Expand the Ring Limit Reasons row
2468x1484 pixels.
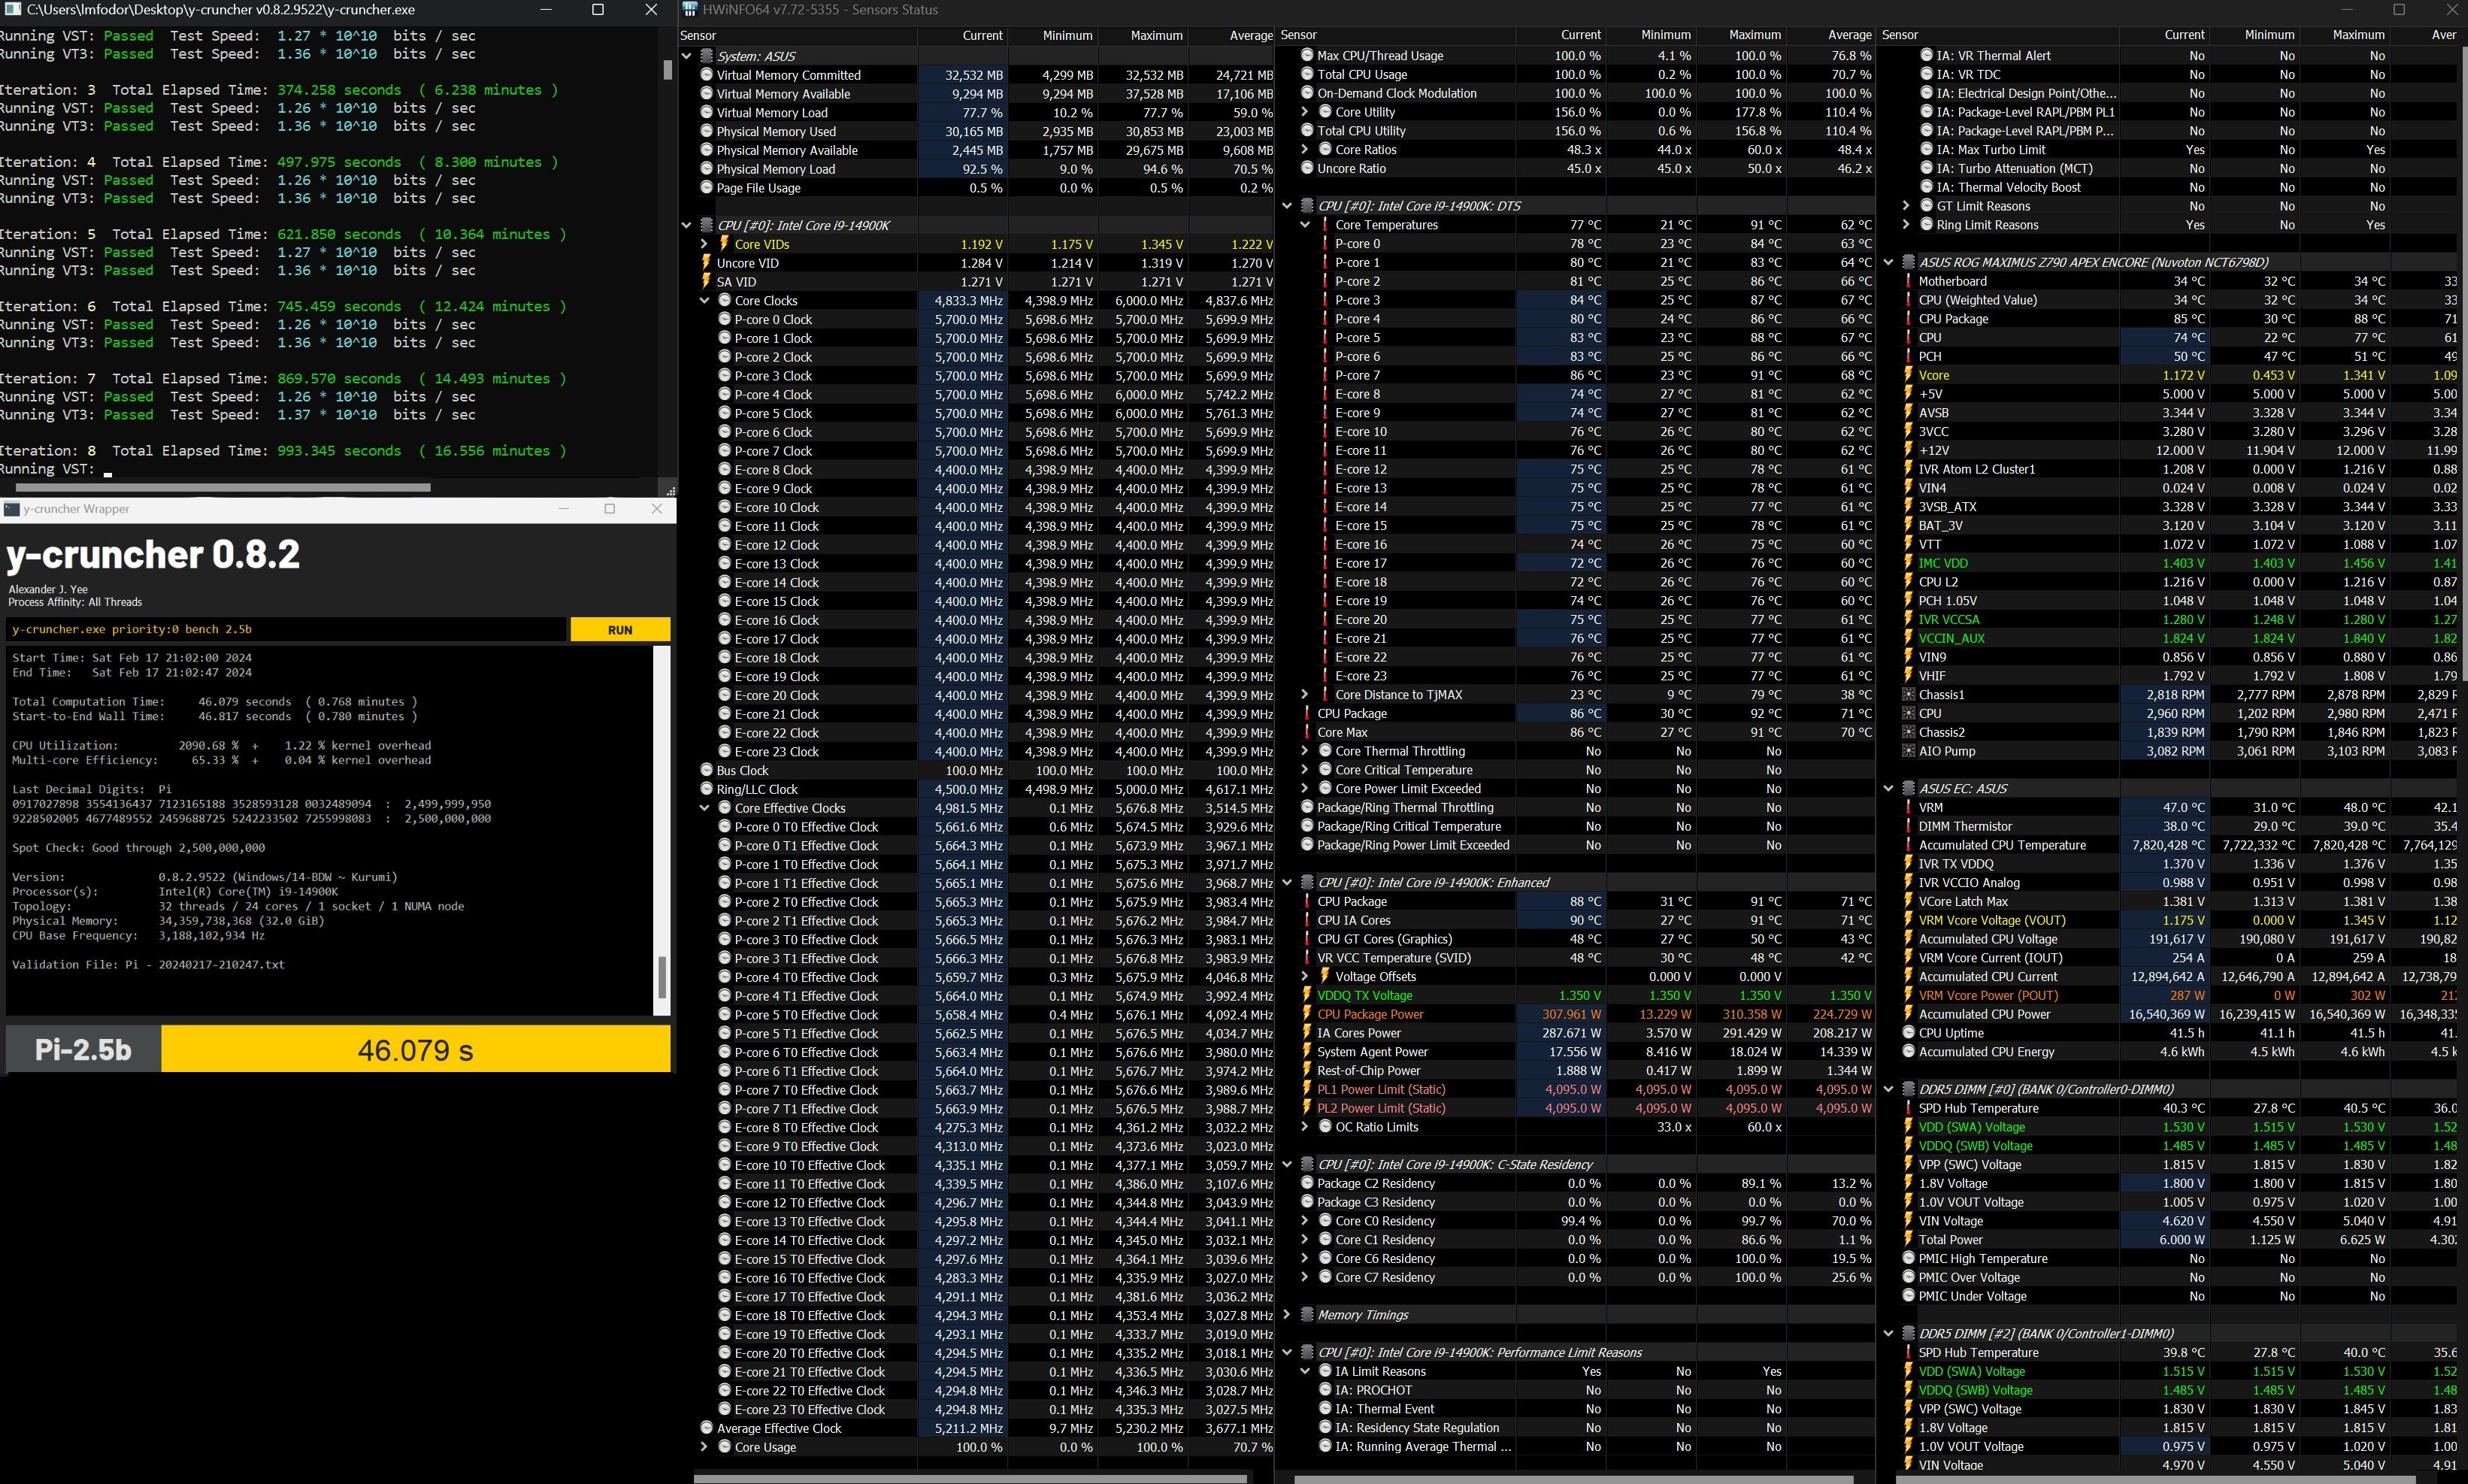tap(1906, 225)
